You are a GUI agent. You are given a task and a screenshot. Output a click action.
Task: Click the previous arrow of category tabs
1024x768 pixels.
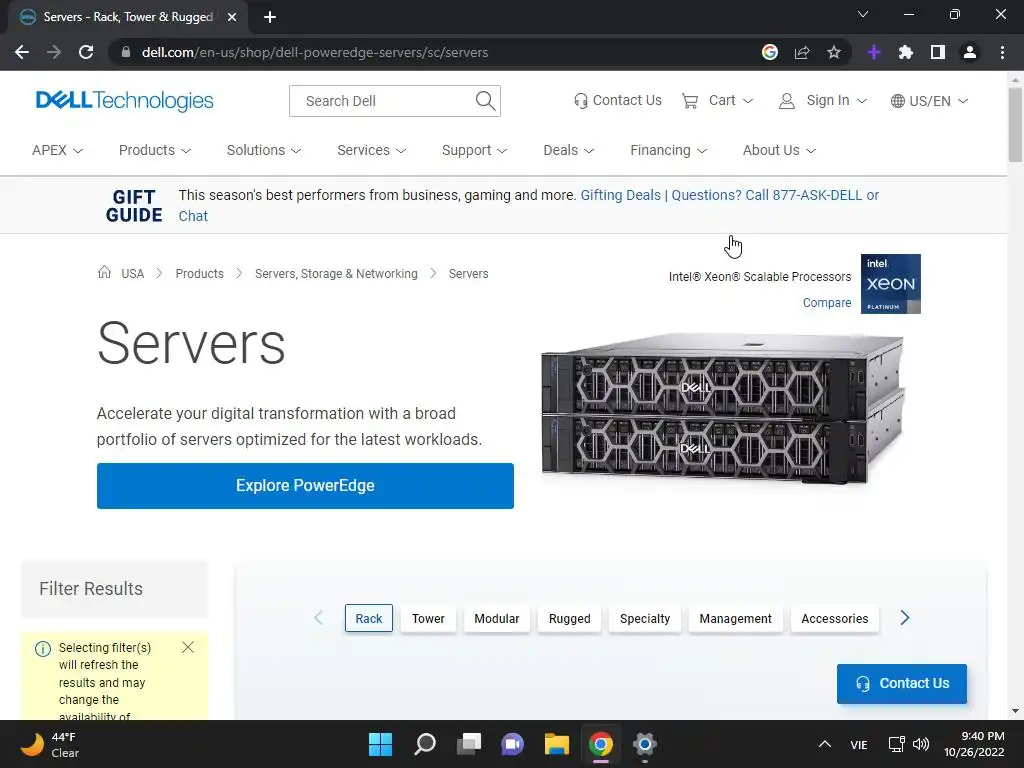(x=319, y=618)
